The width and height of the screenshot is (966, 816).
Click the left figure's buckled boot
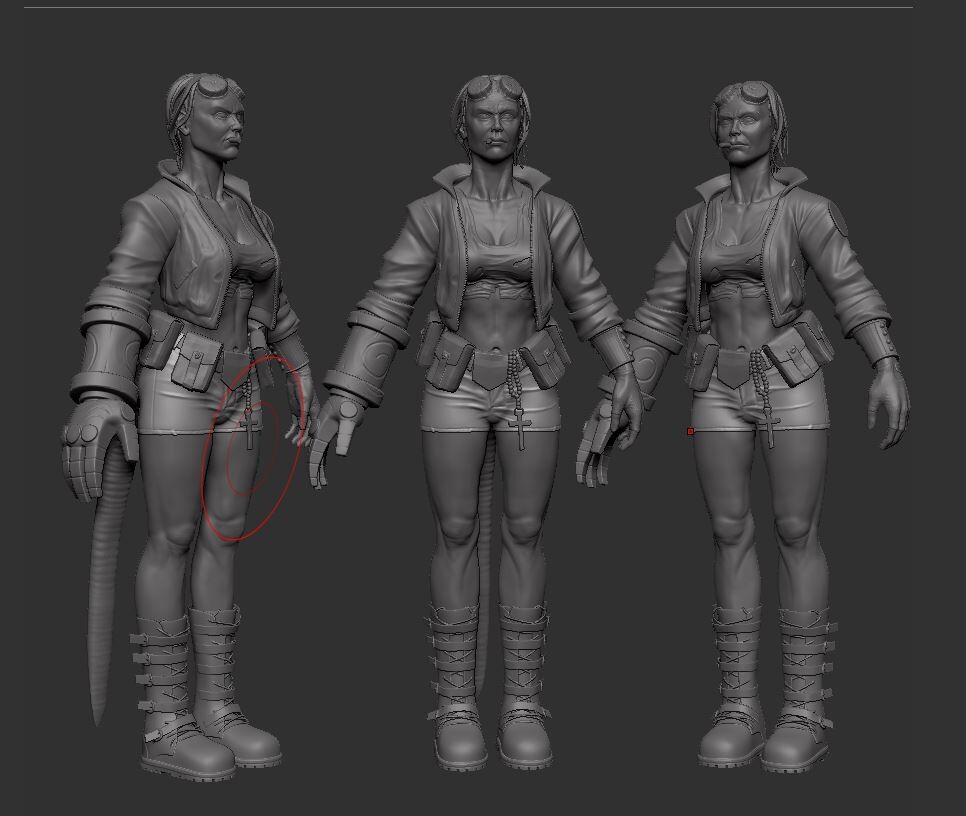pyautogui.click(x=180, y=680)
